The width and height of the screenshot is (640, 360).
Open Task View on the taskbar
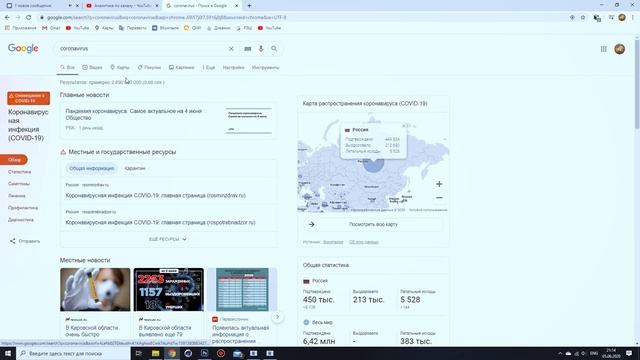coord(139,353)
